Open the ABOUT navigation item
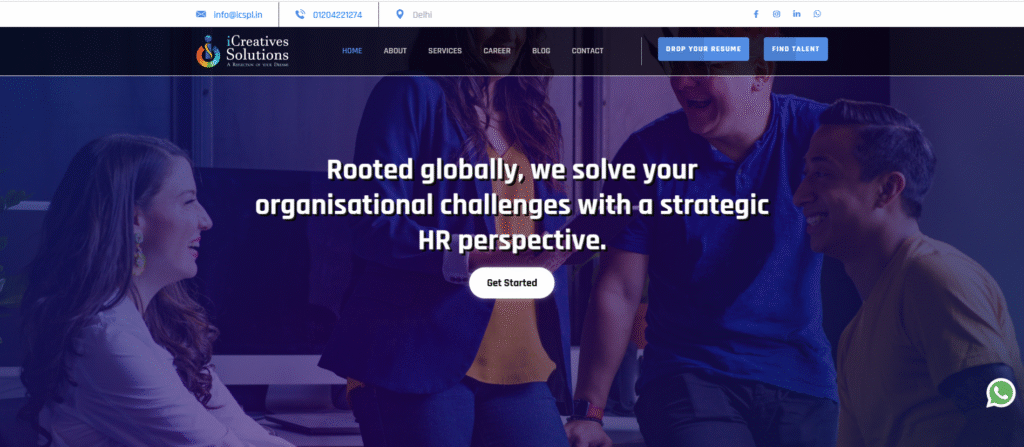Image resolution: width=1024 pixels, height=447 pixels. pos(395,51)
